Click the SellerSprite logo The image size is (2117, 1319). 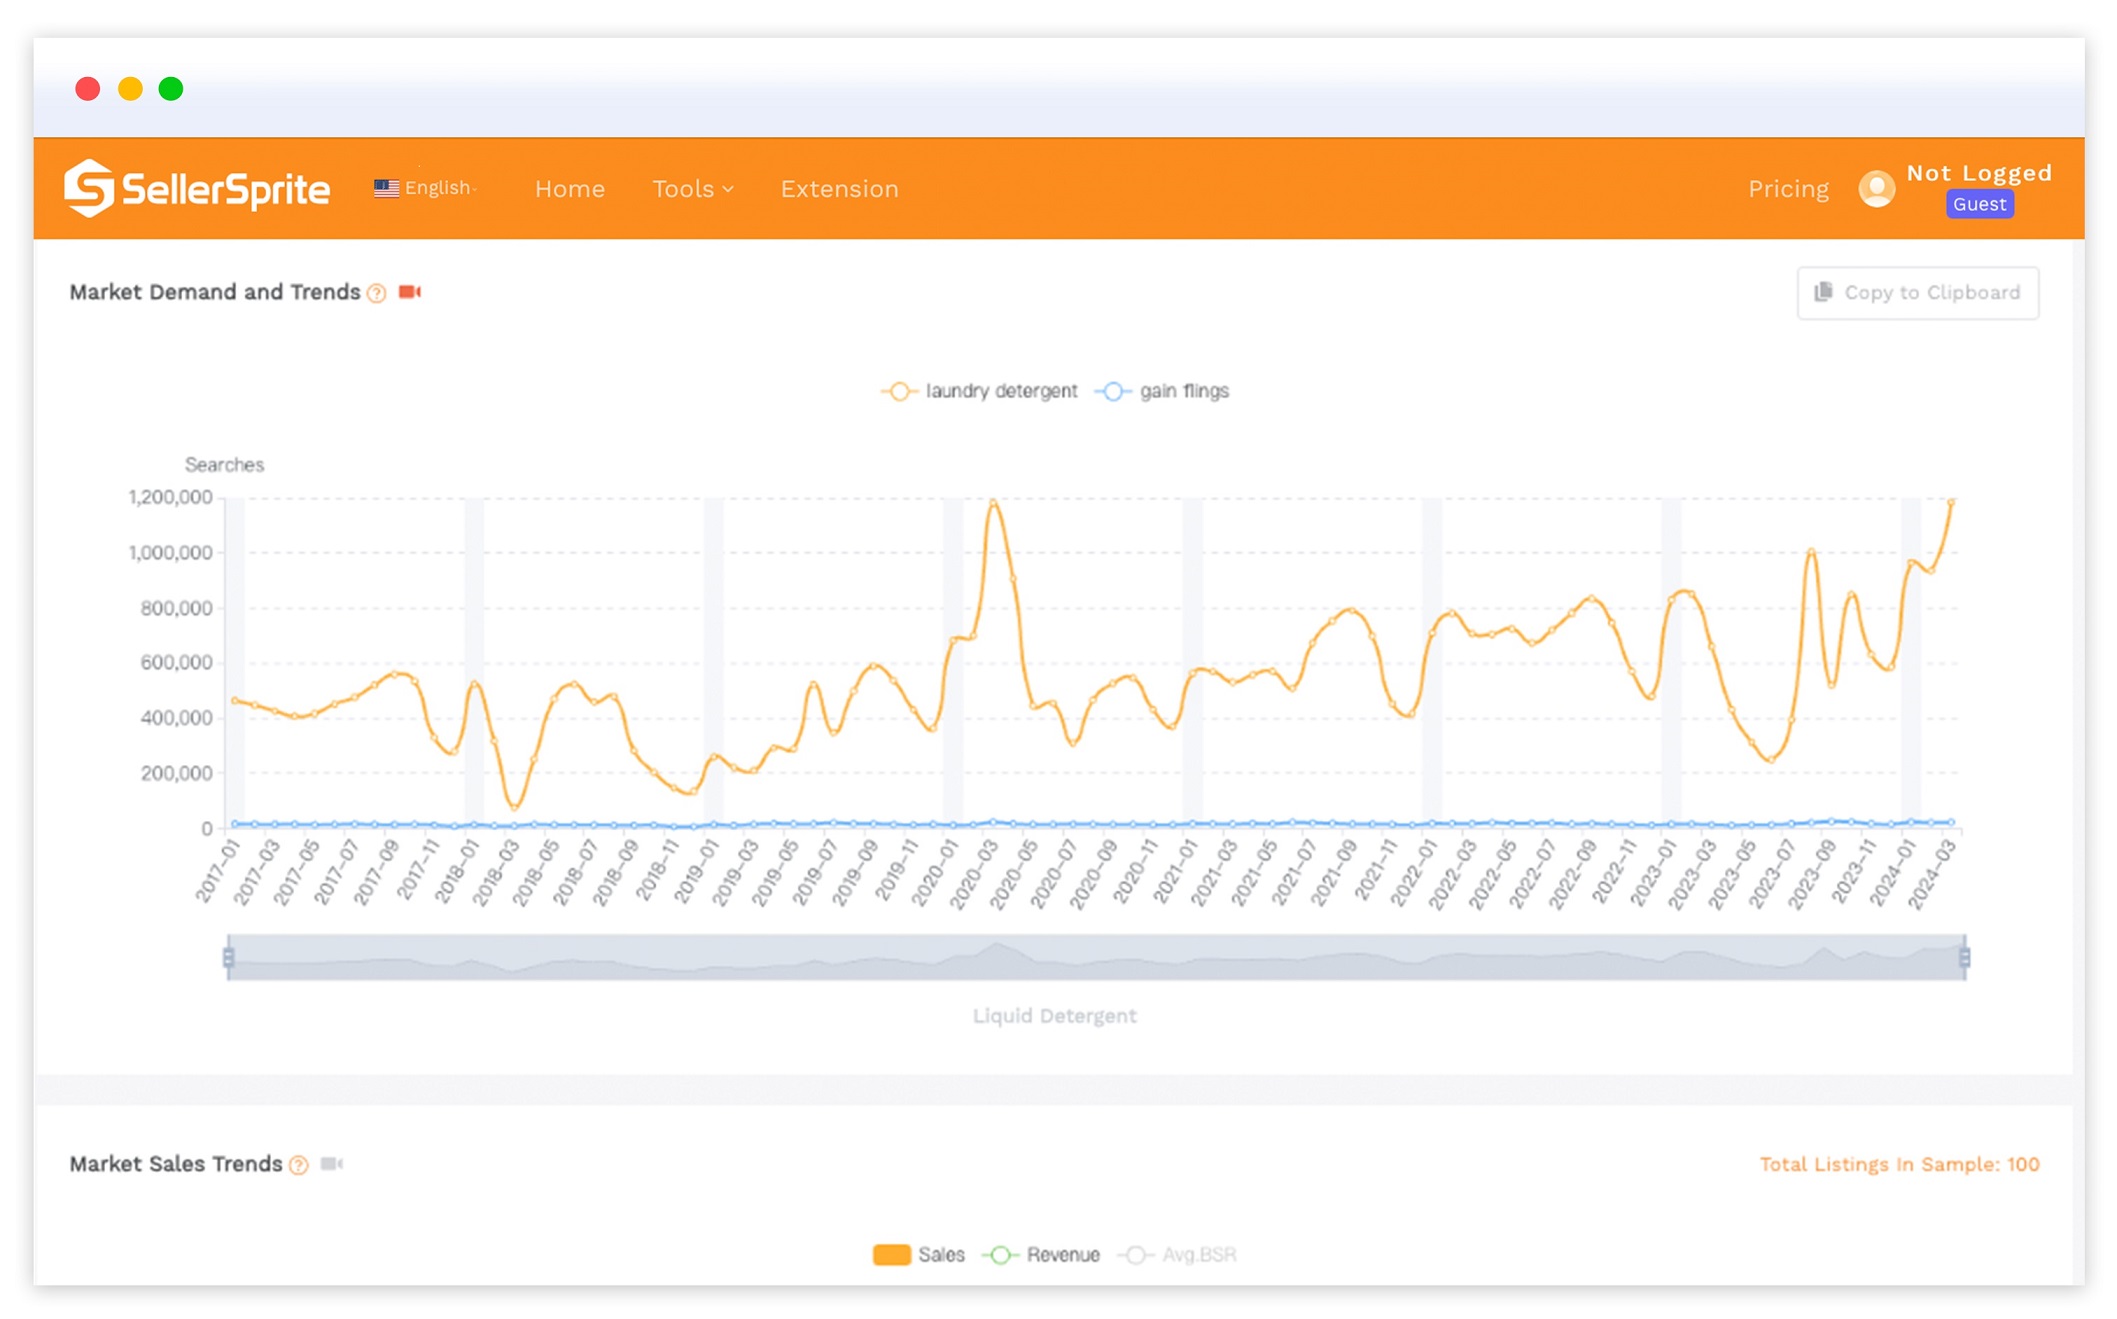(x=197, y=188)
